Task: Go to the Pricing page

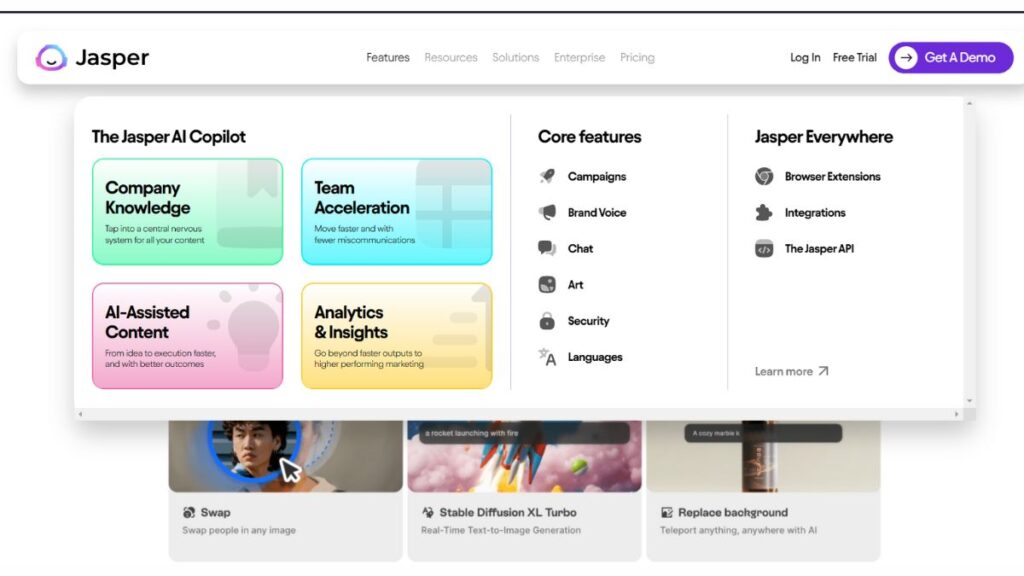Action: 637,58
